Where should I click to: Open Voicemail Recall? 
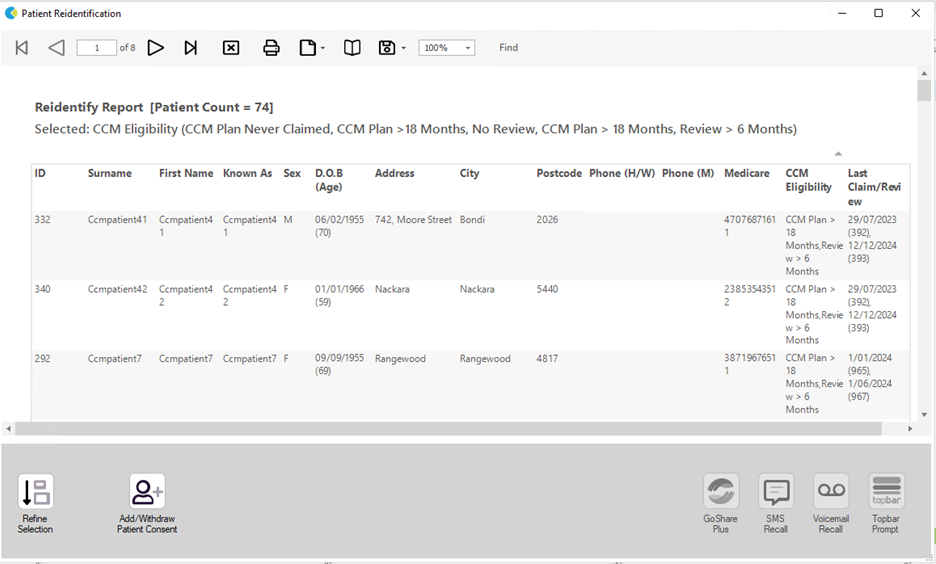click(x=831, y=504)
